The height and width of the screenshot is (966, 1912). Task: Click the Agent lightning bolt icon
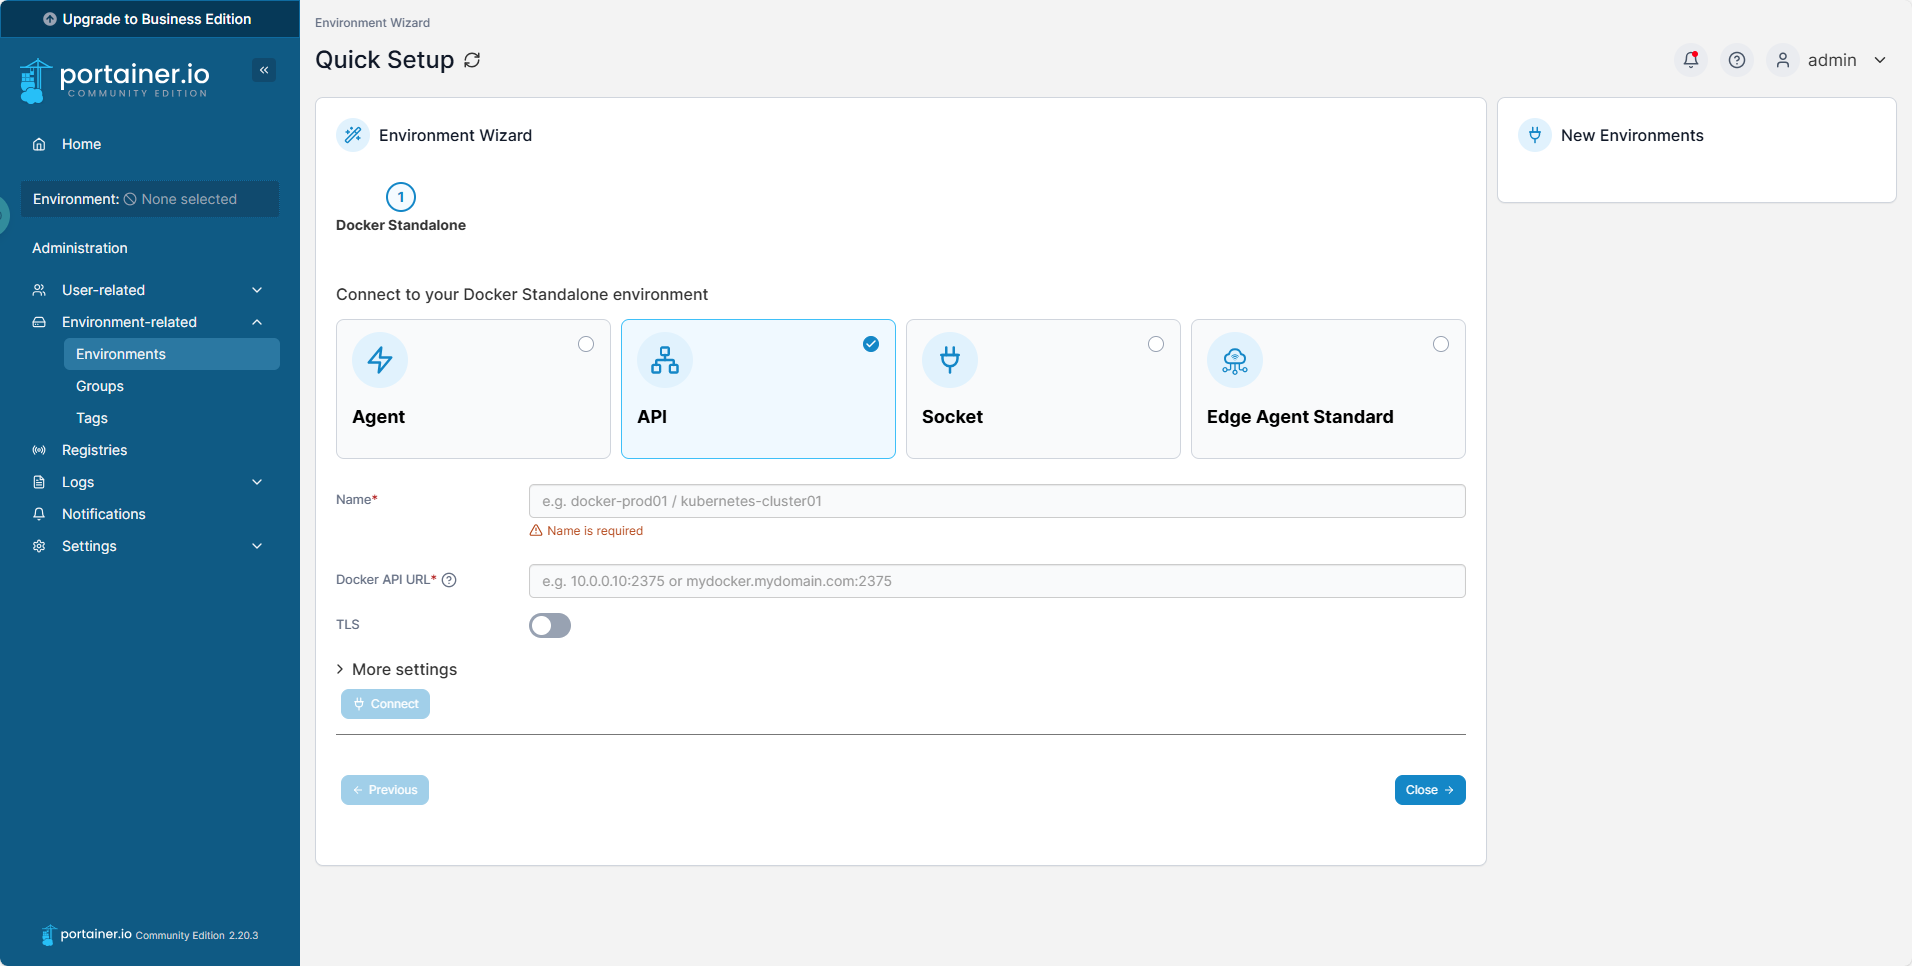(x=380, y=360)
